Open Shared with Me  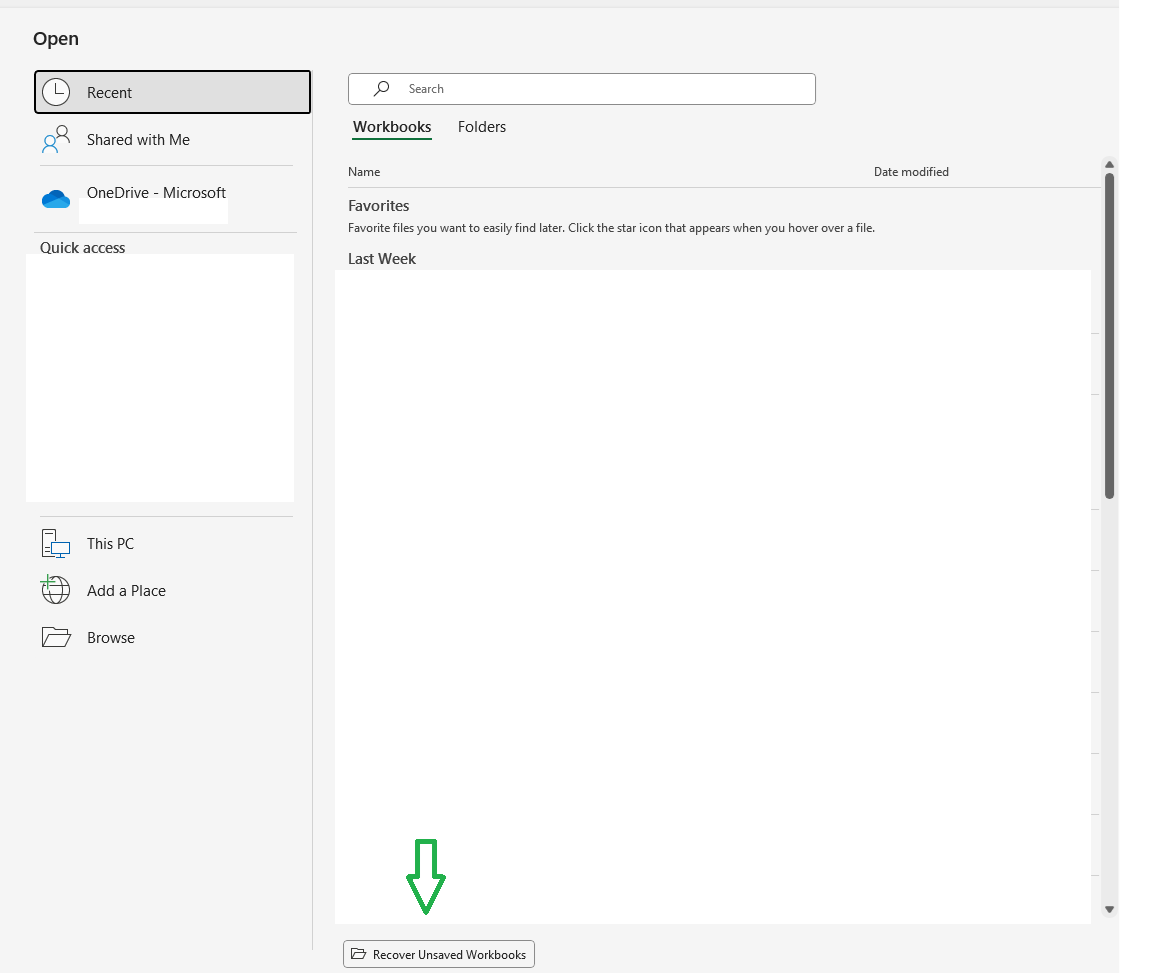(137, 139)
